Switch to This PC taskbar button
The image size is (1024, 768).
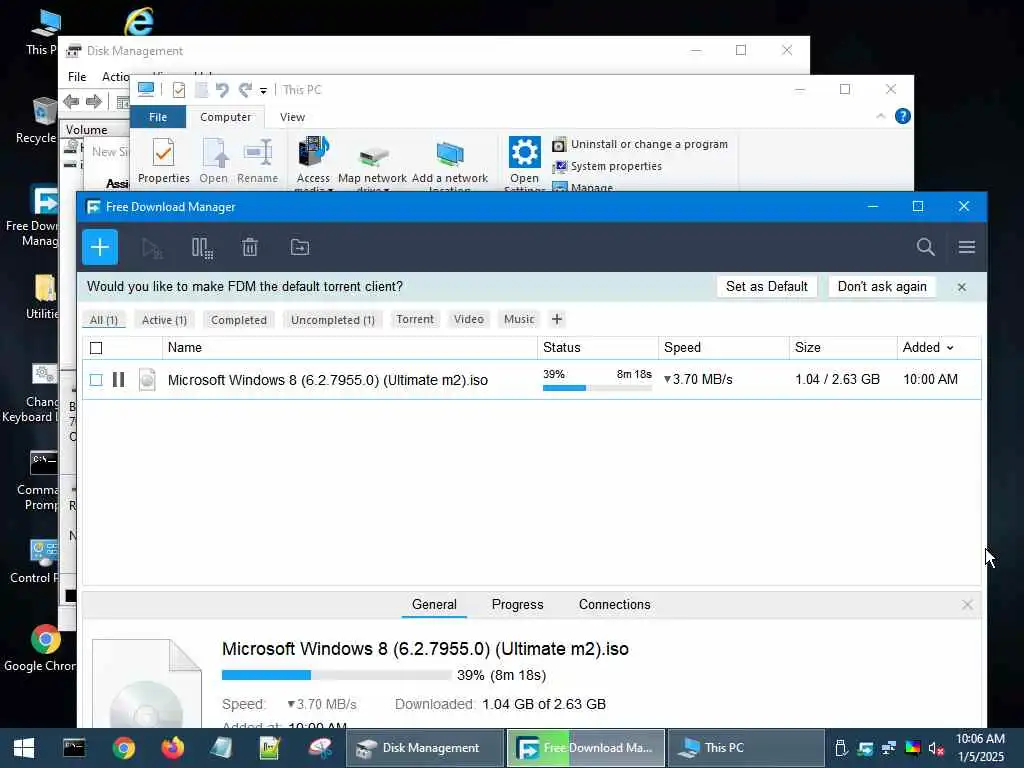(x=744, y=748)
